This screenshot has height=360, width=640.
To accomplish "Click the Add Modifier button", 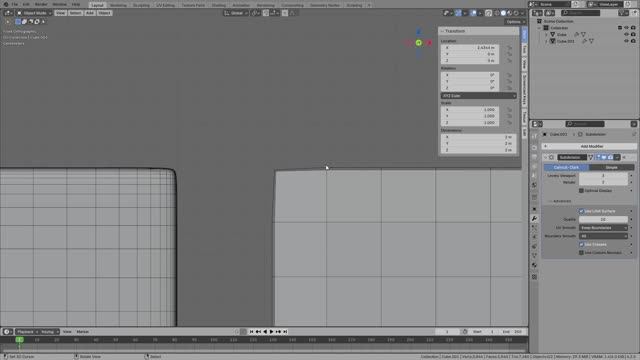I will [589, 146].
